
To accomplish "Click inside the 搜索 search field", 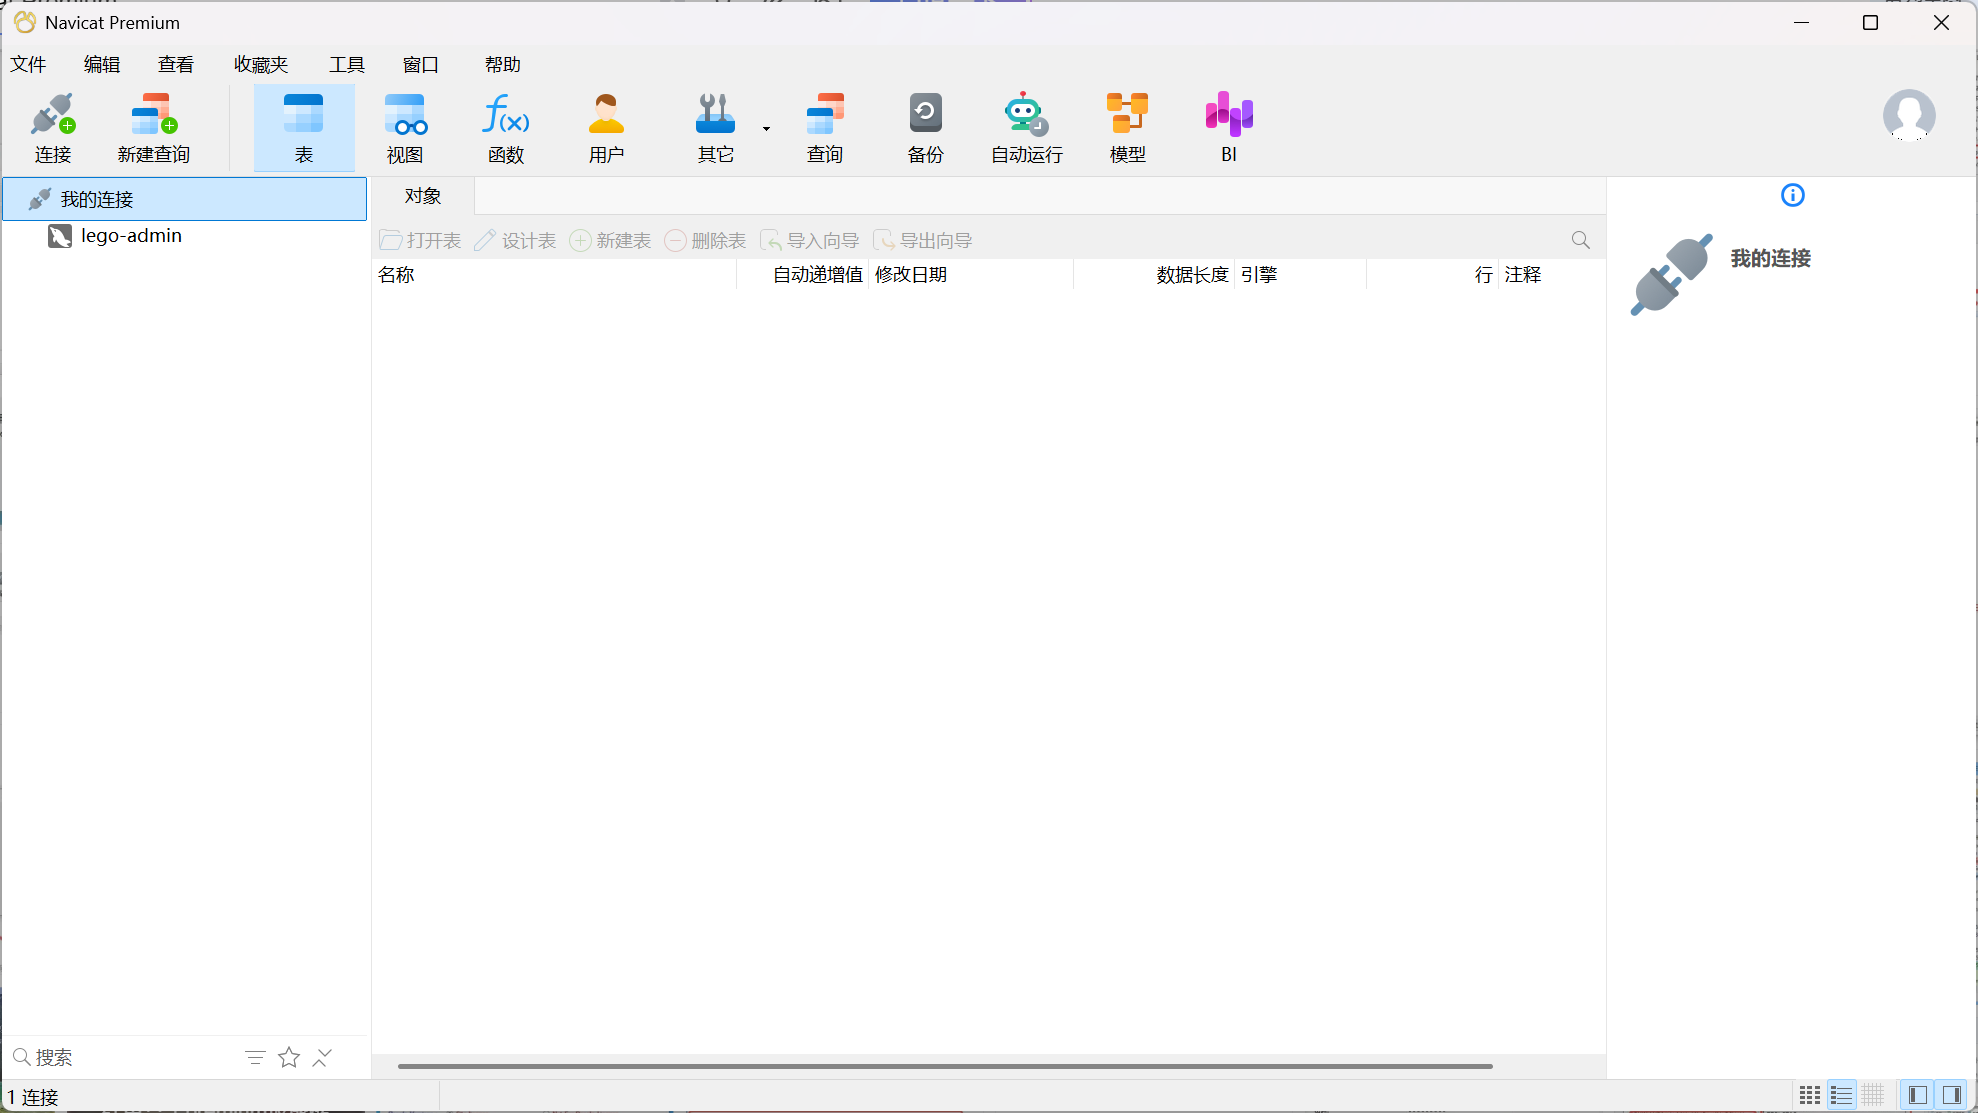I will point(100,1057).
